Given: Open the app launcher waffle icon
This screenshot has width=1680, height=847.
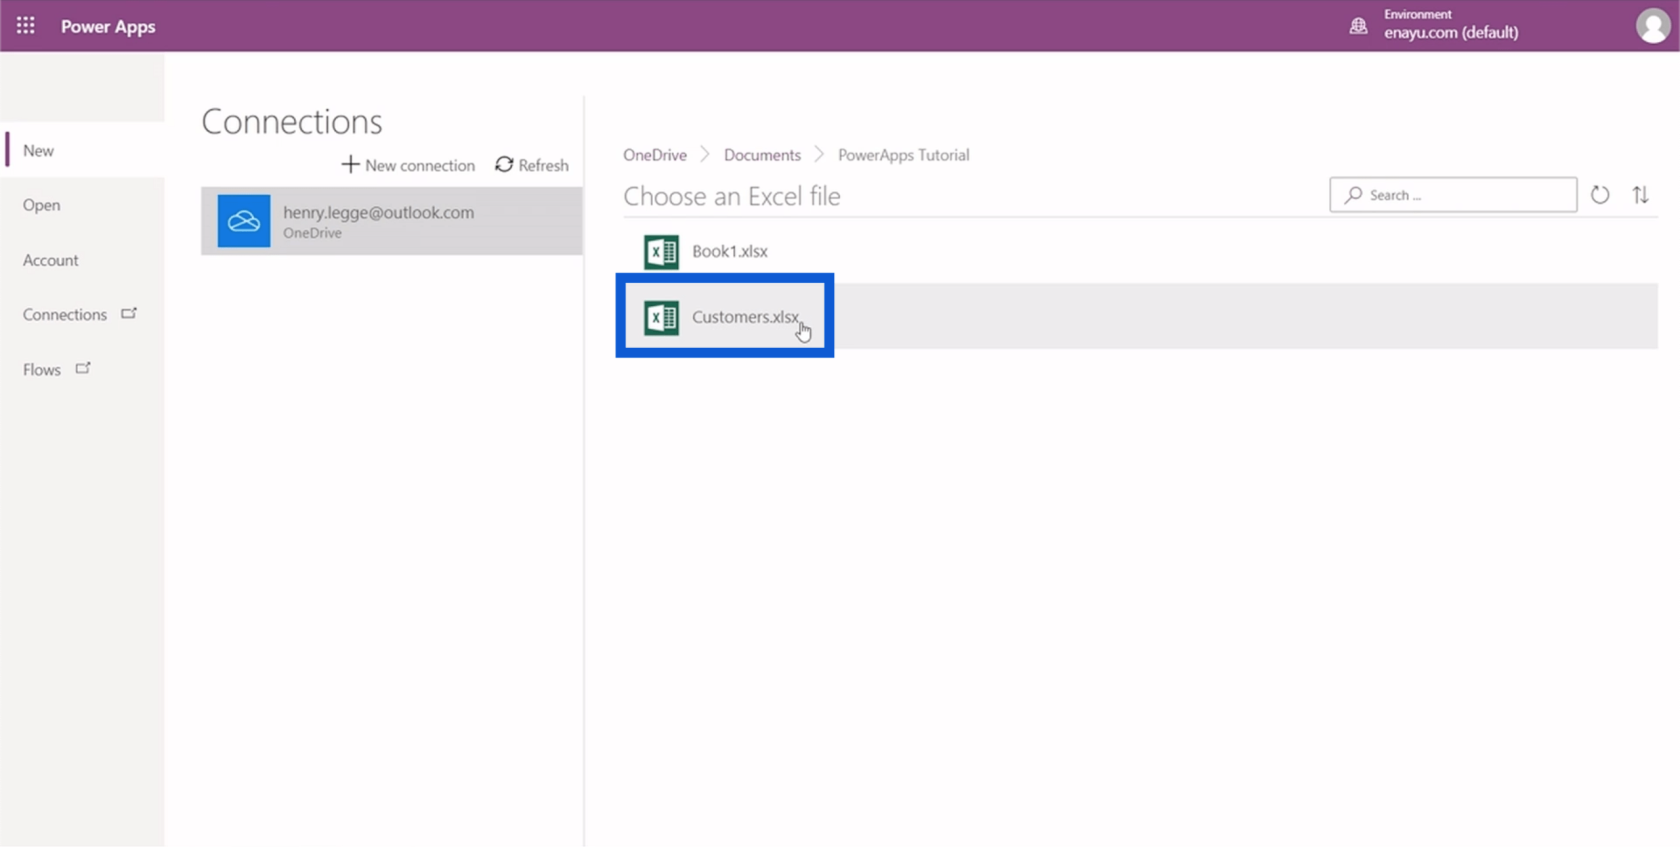Looking at the screenshot, I should click(x=26, y=26).
